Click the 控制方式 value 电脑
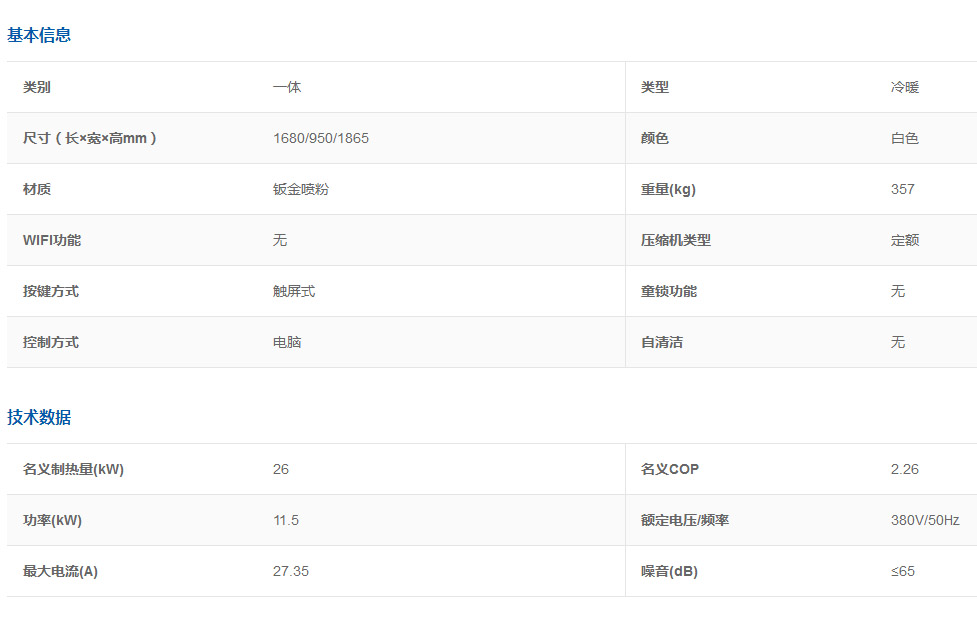 pyautogui.click(x=286, y=342)
